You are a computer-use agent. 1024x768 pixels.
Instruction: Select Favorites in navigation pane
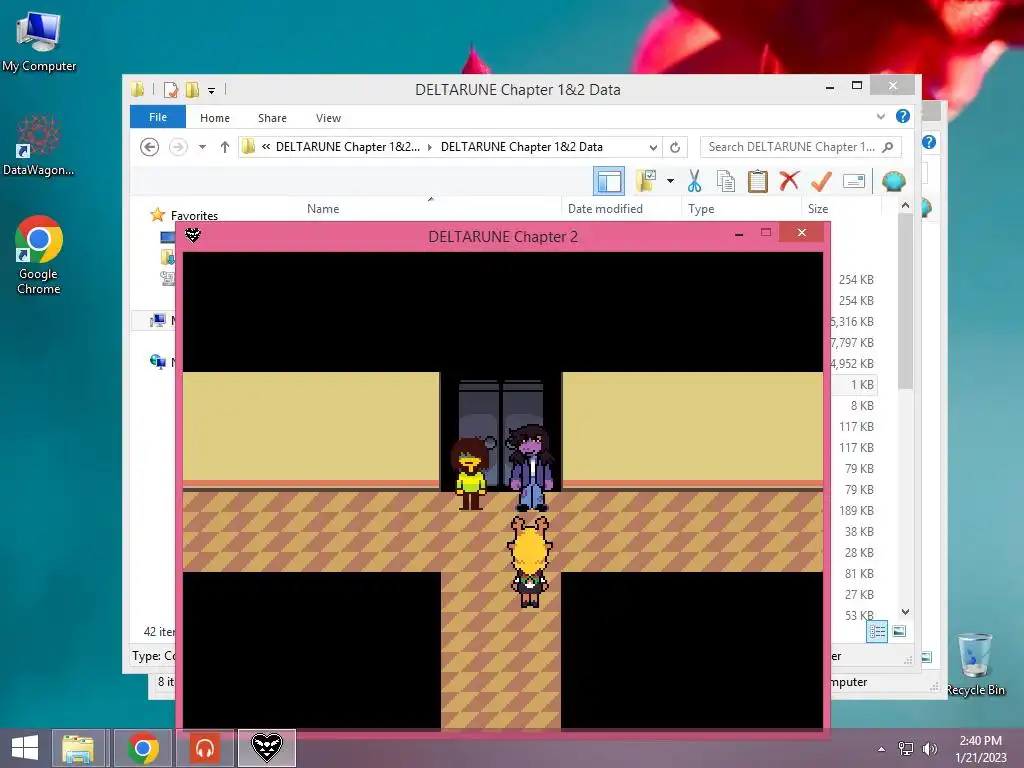tap(194, 216)
